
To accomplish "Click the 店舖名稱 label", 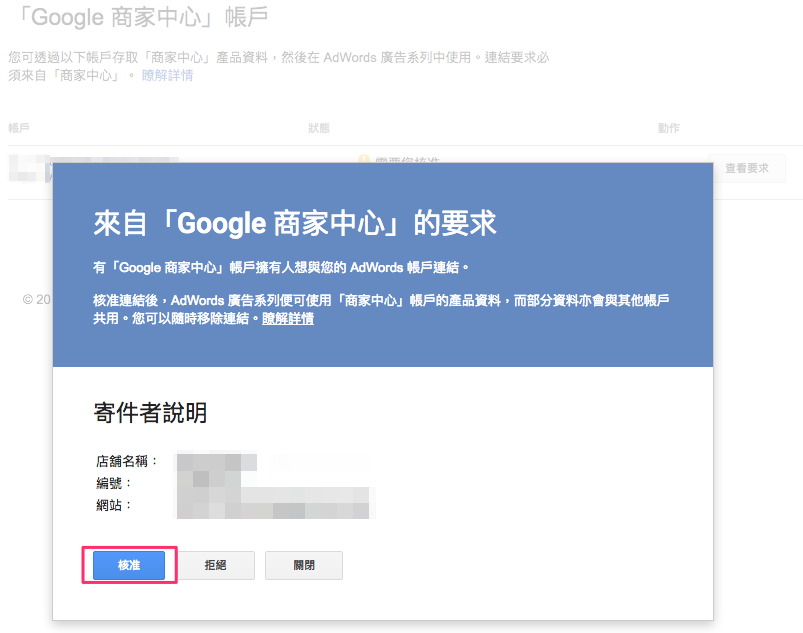I will [127, 461].
